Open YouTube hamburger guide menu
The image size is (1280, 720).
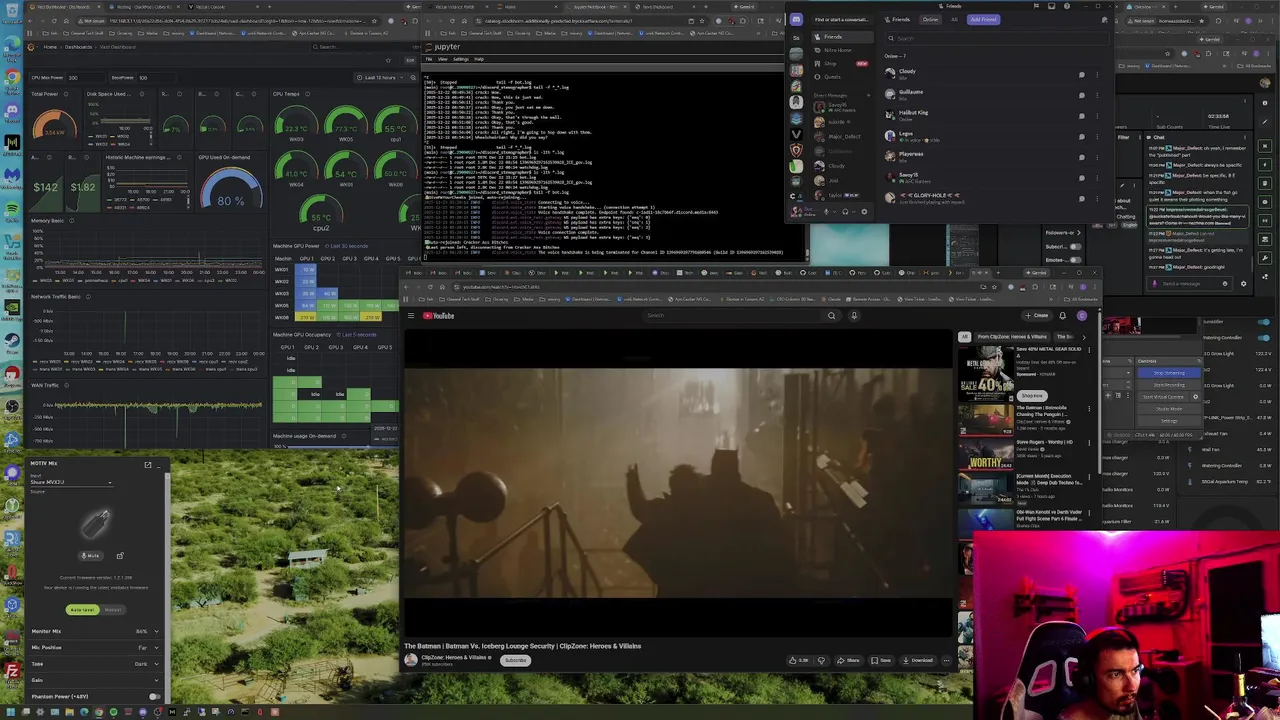coord(410,315)
